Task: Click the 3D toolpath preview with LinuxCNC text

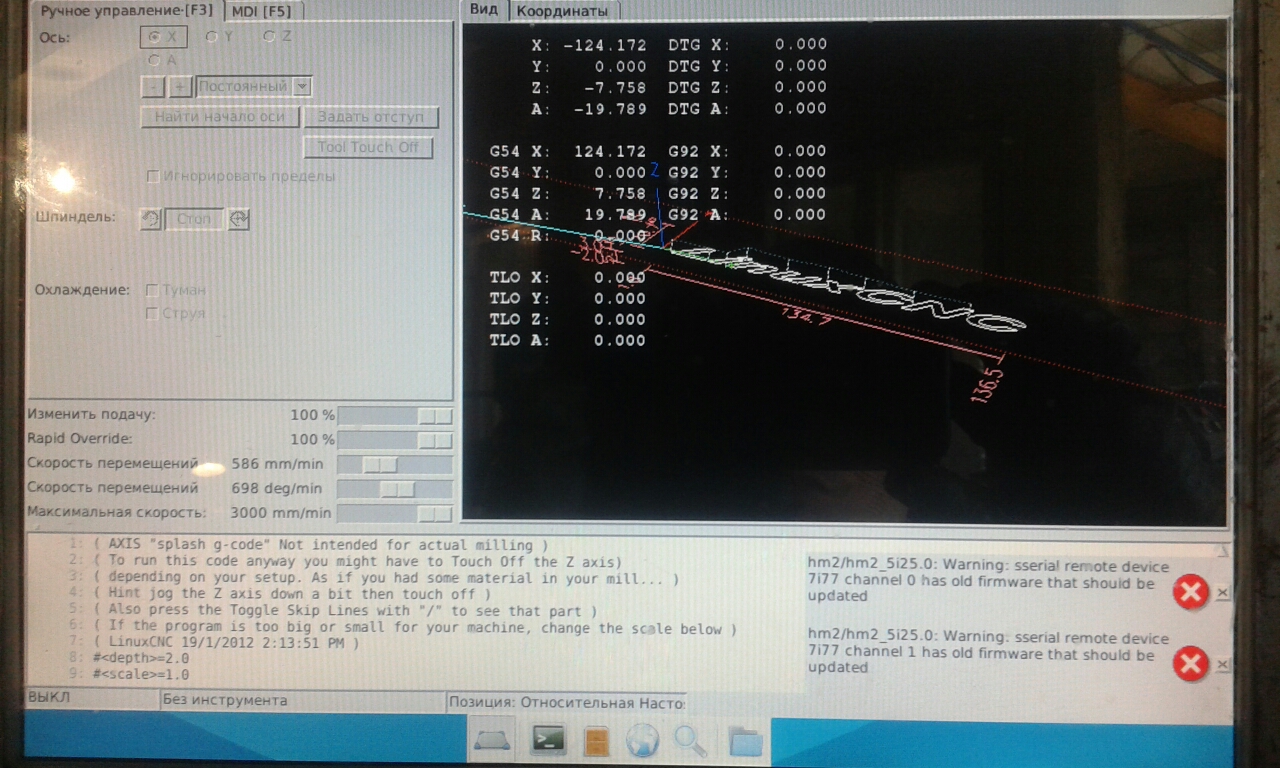Action: [845, 272]
